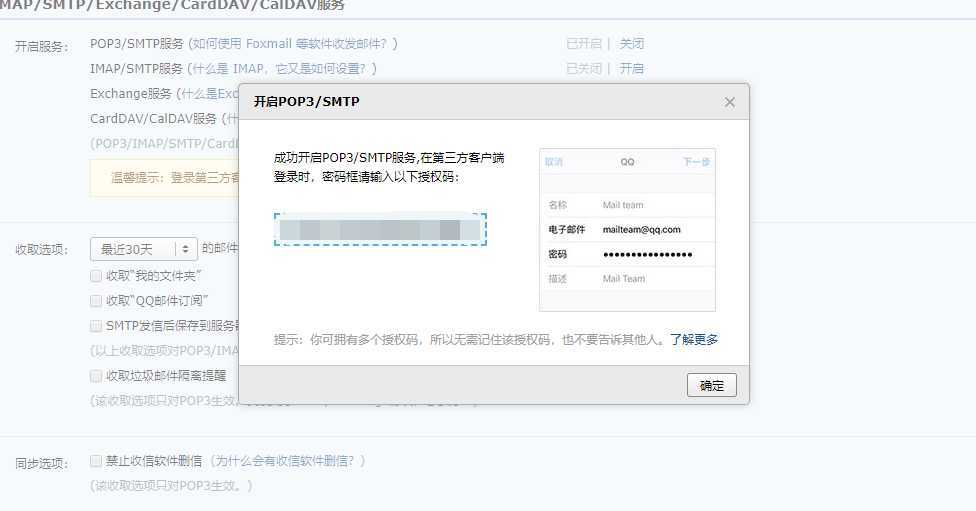Toggle 收取垃圾邮件隔离提醒 checkbox
976x511 pixels.
[96, 375]
